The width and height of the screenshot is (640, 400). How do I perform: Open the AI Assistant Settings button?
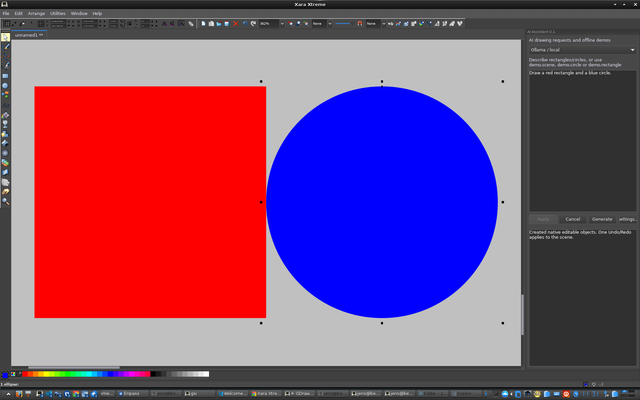[627, 219]
